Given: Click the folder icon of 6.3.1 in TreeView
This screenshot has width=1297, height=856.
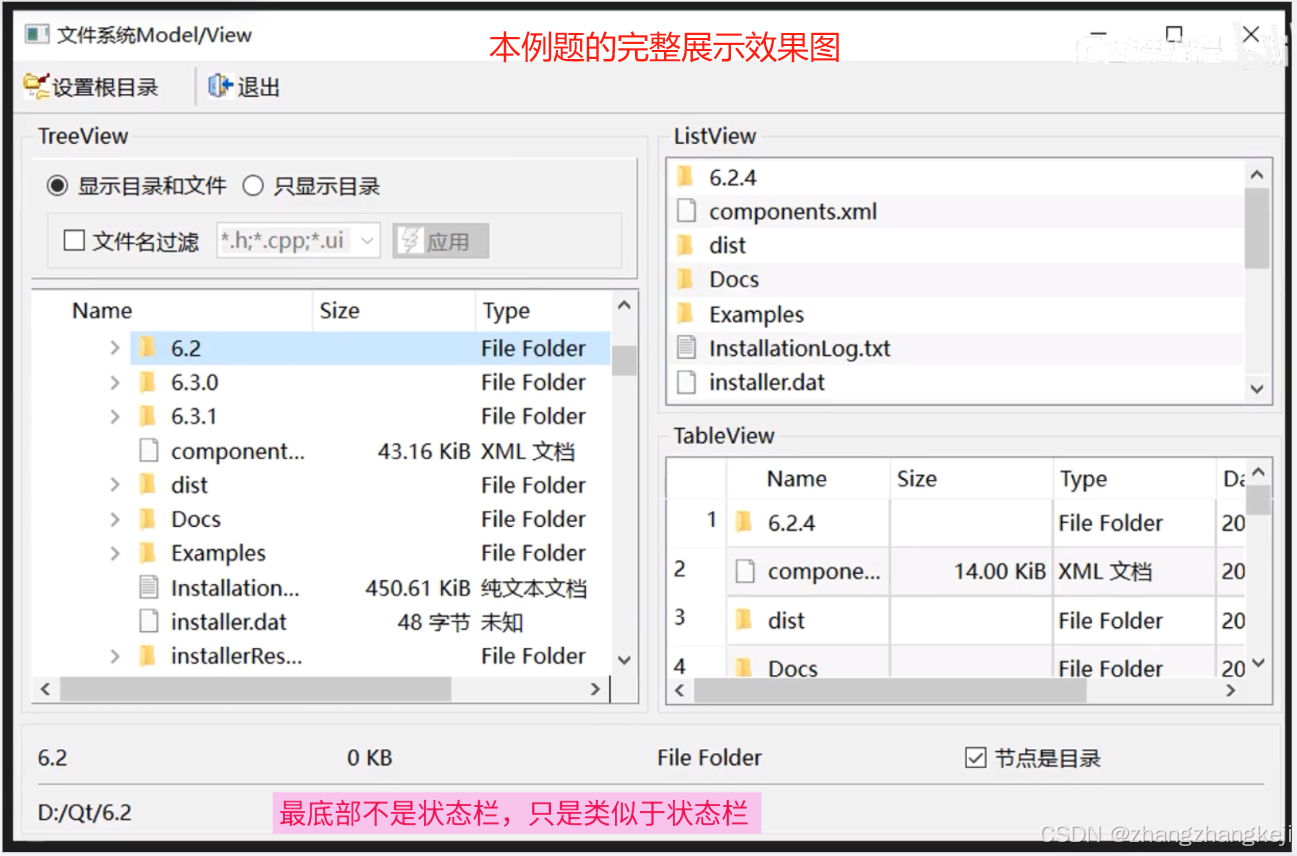Looking at the screenshot, I should pos(147,415).
